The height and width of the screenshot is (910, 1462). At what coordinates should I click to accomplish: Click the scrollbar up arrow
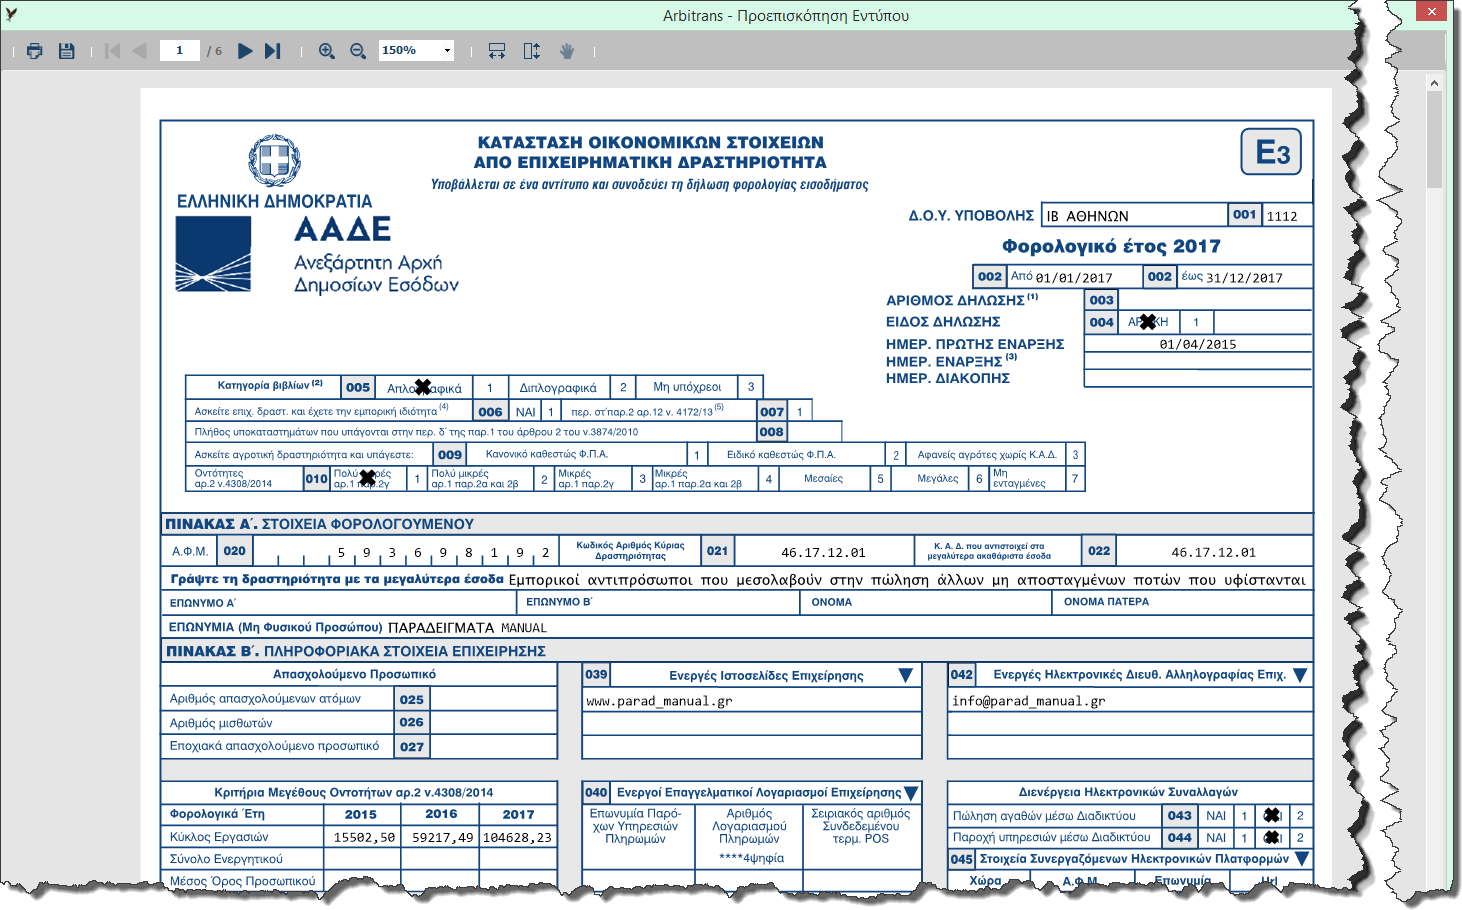click(1435, 83)
